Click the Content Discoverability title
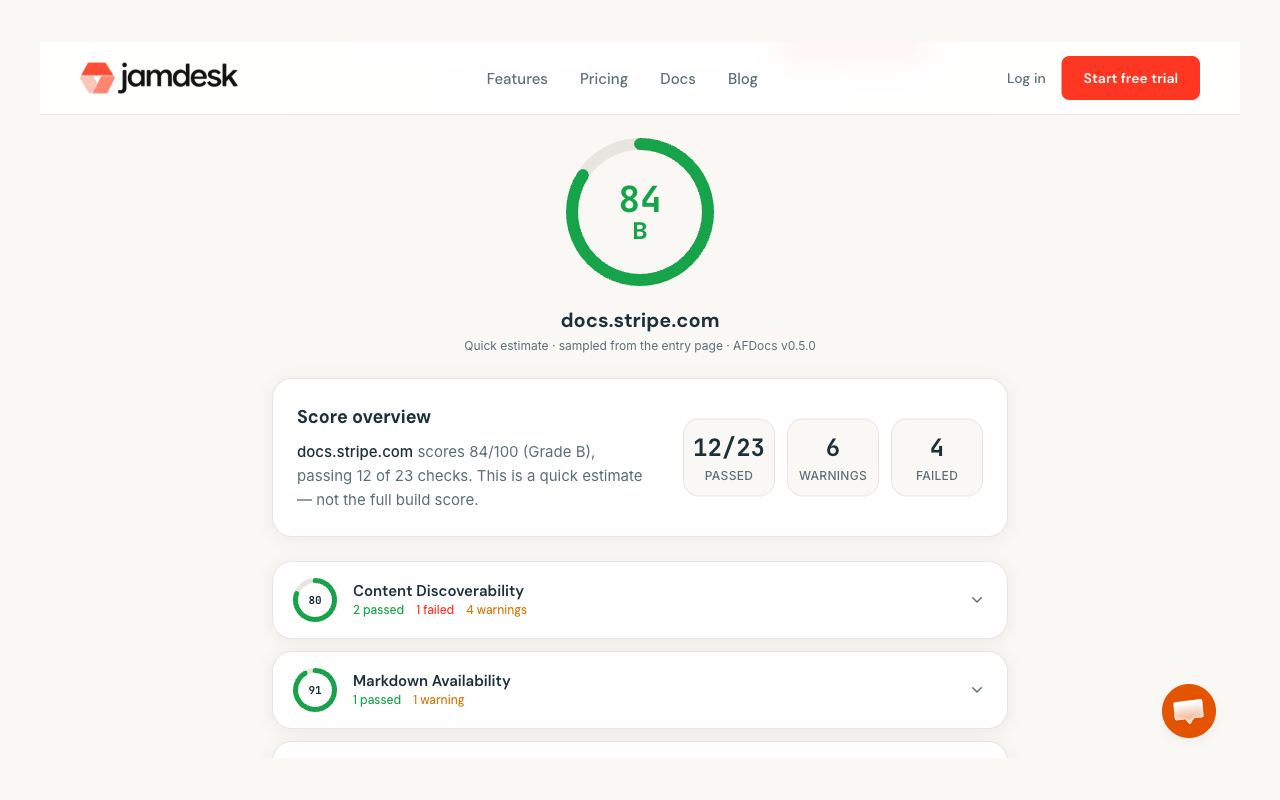 438,590
